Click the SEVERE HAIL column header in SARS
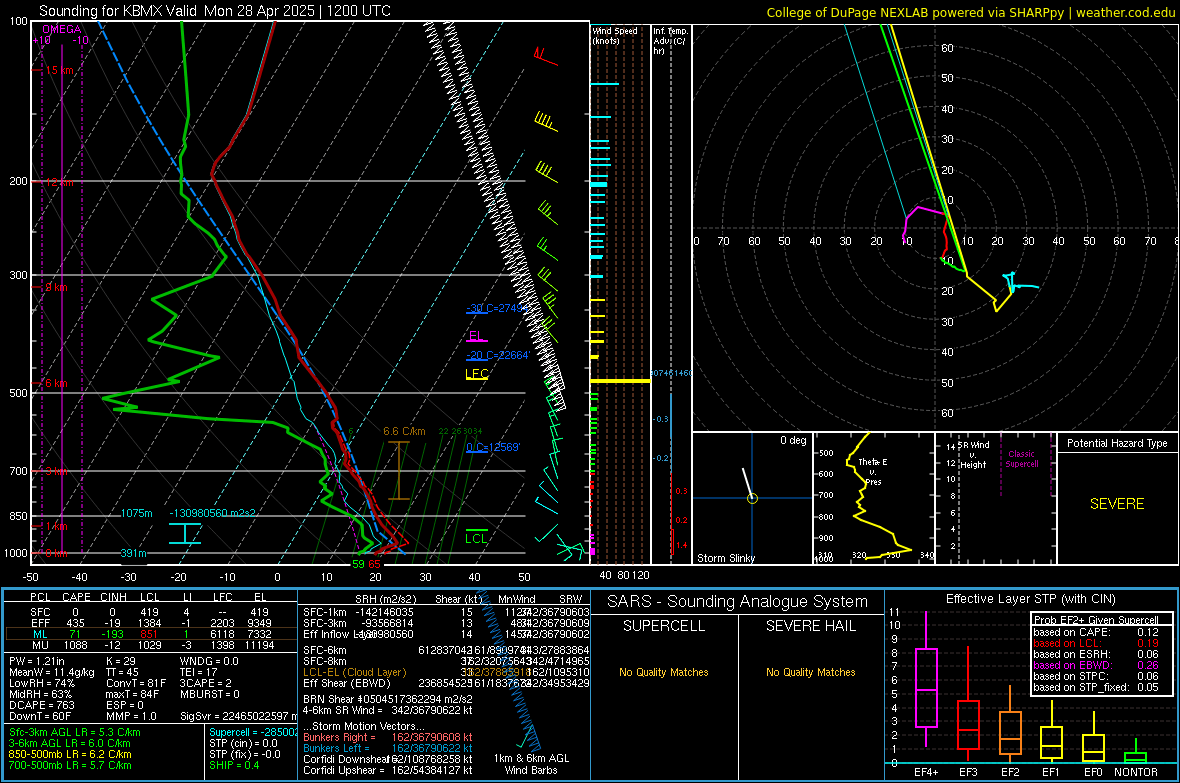The width and height of the screenshot is (1180, 783). (x=810, y=626)
